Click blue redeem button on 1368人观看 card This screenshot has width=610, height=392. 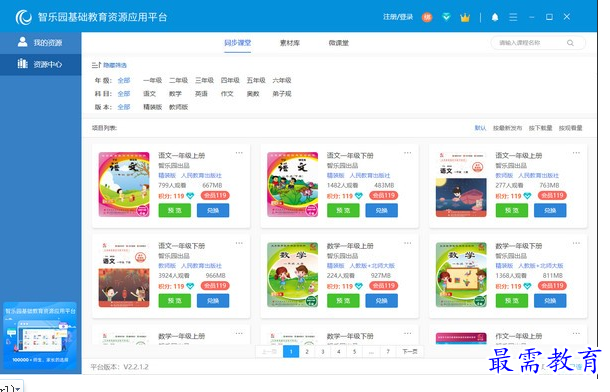pyautogui.click(x=550, y=301)
